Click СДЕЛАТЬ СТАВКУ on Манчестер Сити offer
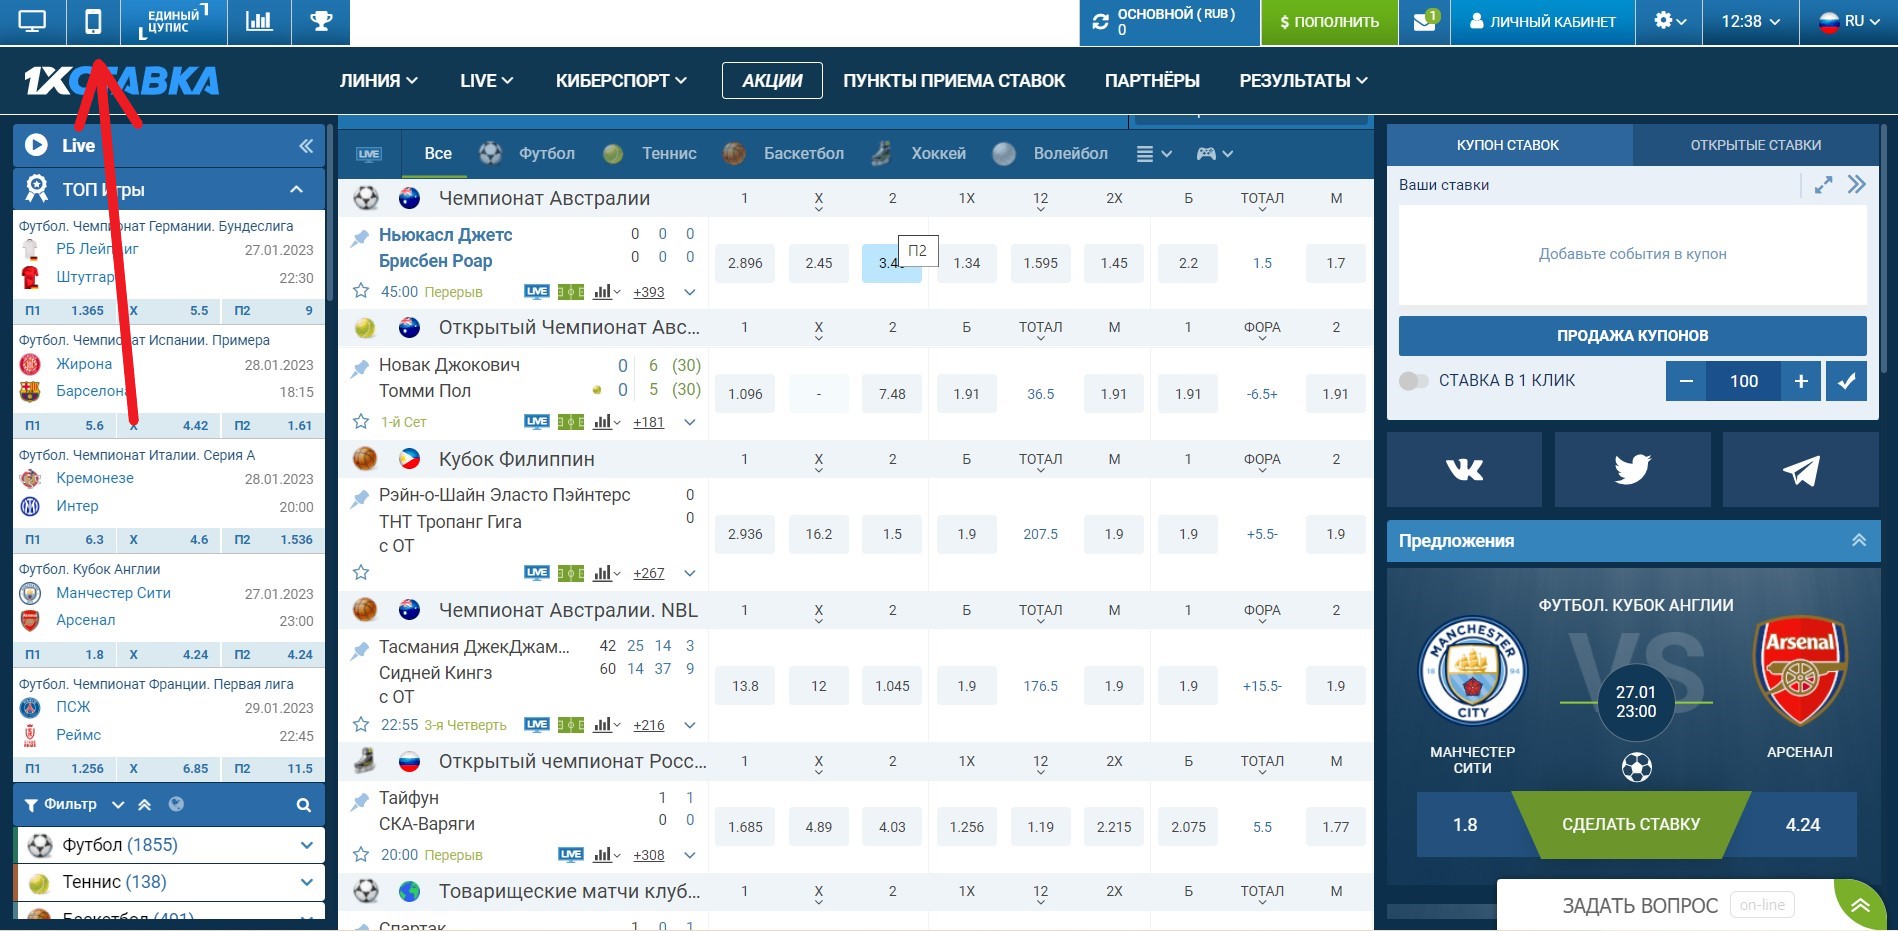The image size is (1898, 931). click(x=1631, y=825)
